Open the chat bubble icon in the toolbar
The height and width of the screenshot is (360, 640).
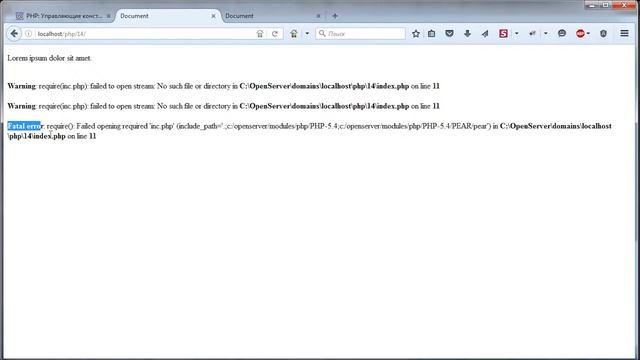click(562, 33)
